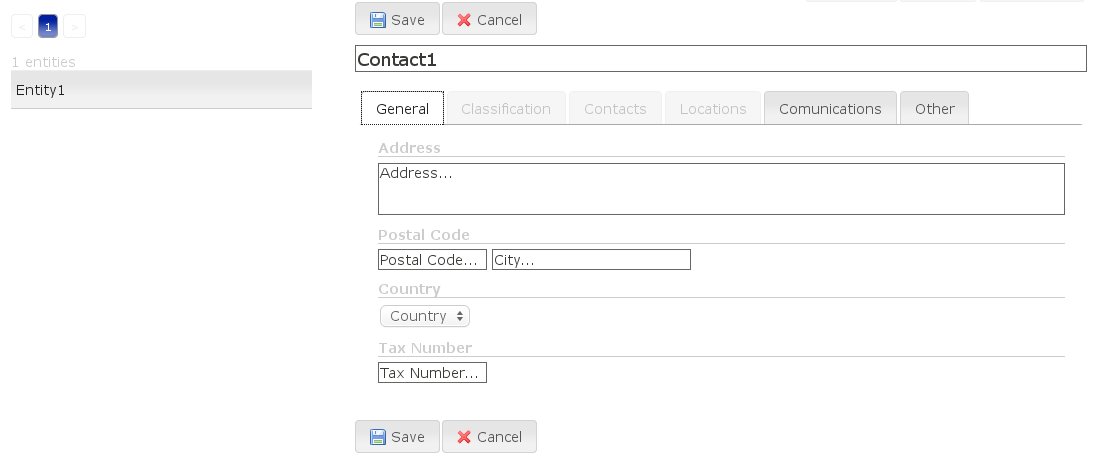Screen dimensions: 1094x462
Task: Click the City input field
Action: (x=592, y=260)
